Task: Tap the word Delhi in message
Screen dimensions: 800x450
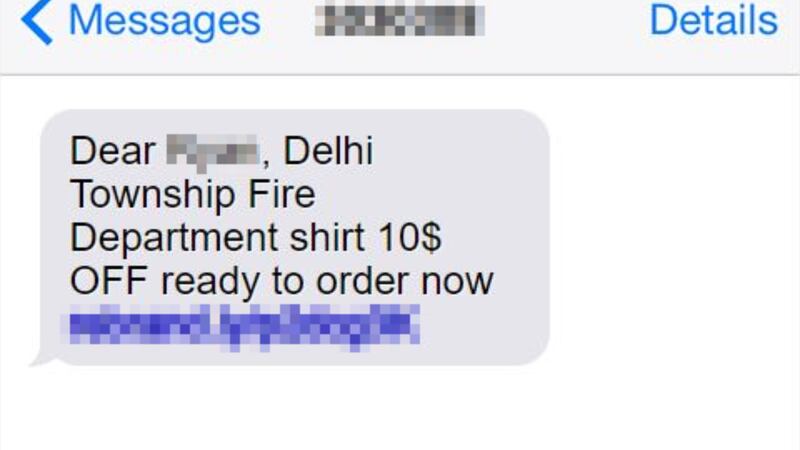Action: pos(328,151)
